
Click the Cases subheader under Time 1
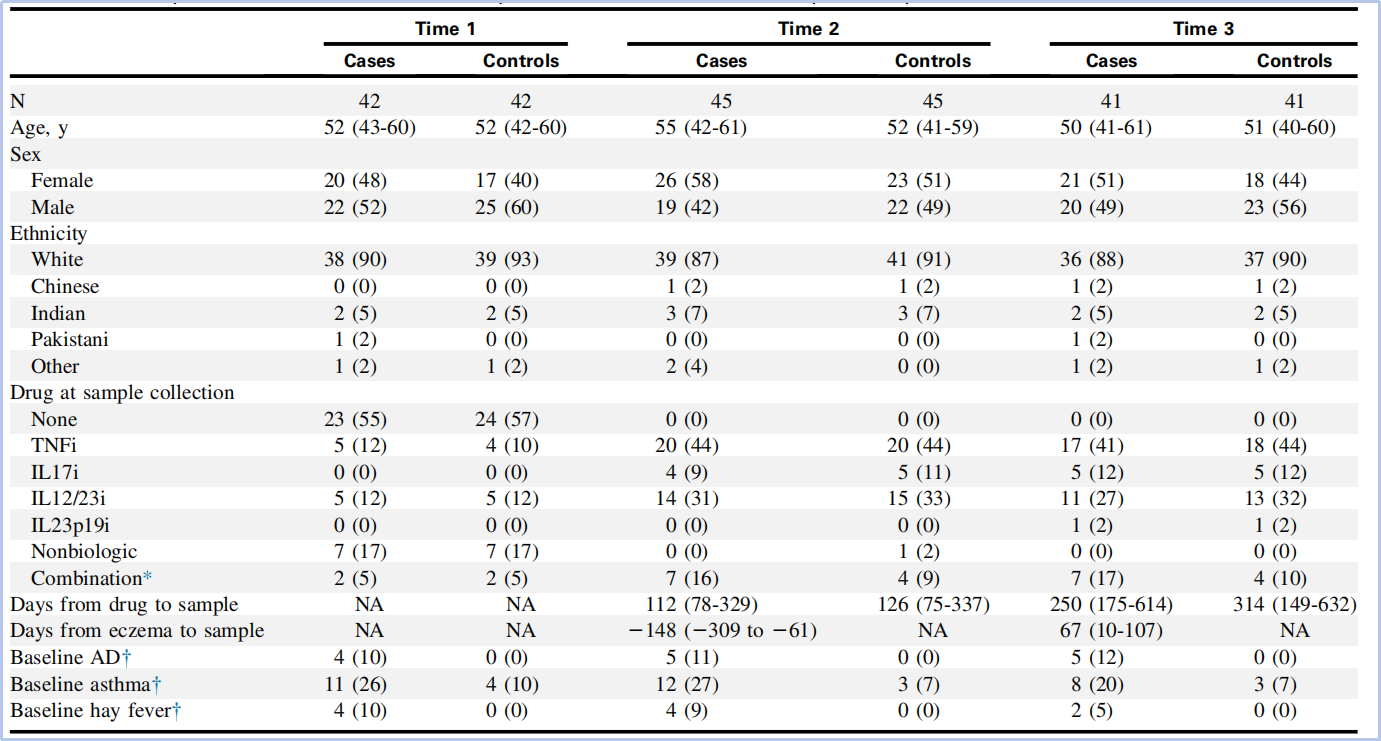coord(369,61)
